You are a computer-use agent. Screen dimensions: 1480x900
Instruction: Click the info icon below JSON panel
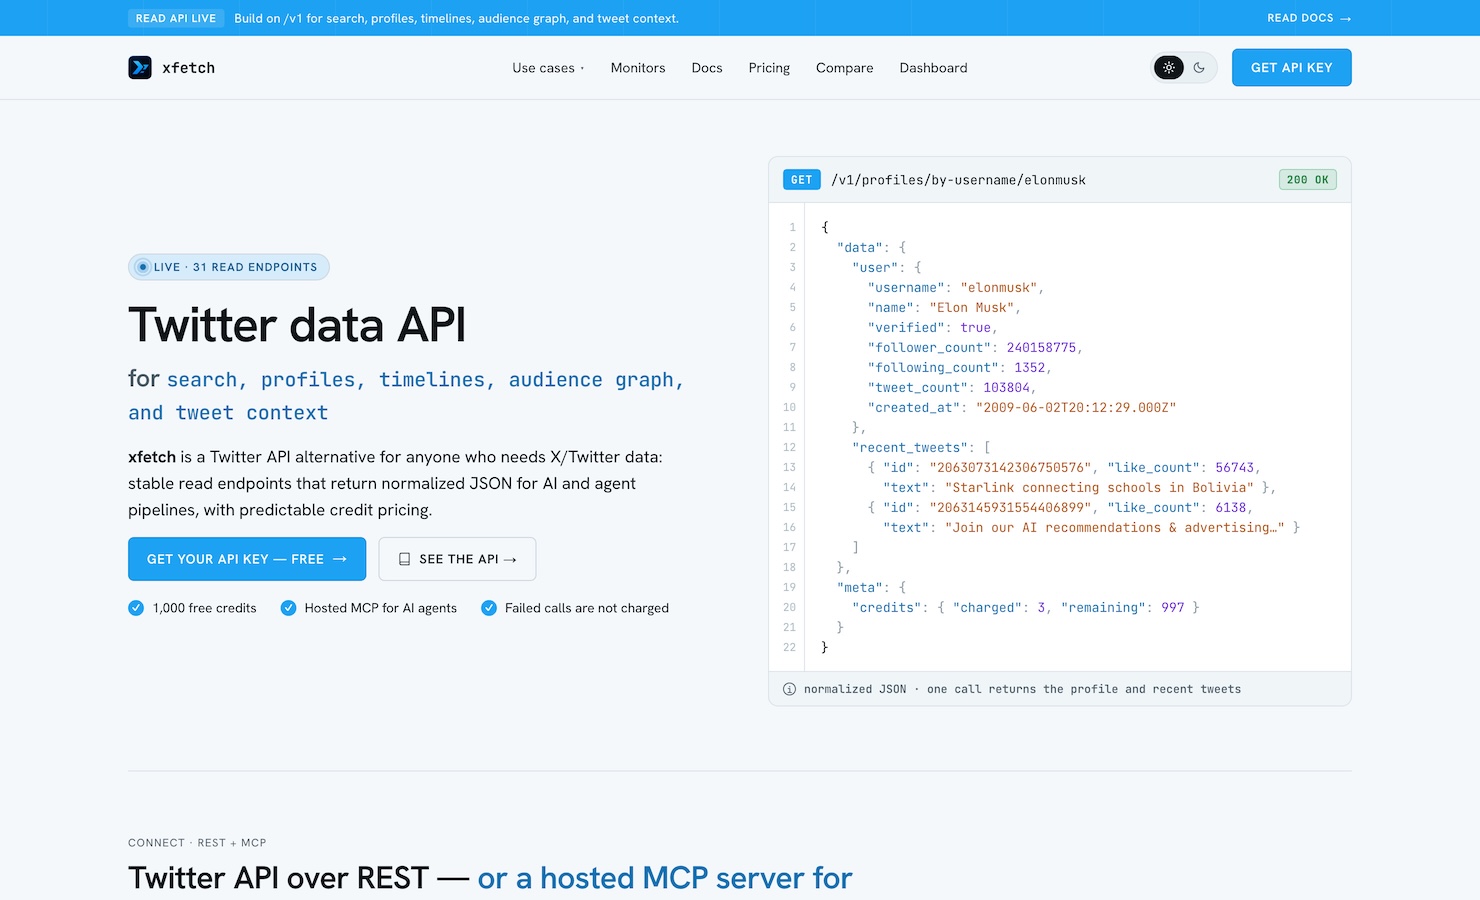(x=789, y=689)
